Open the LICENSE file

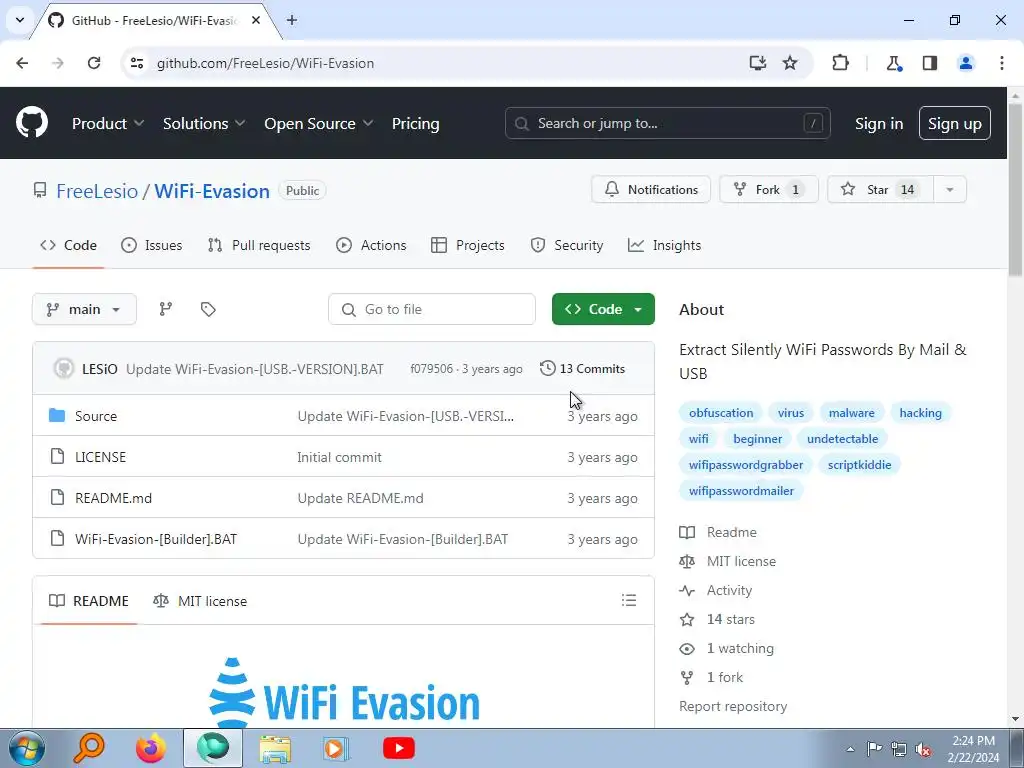[x=100, y=457]
